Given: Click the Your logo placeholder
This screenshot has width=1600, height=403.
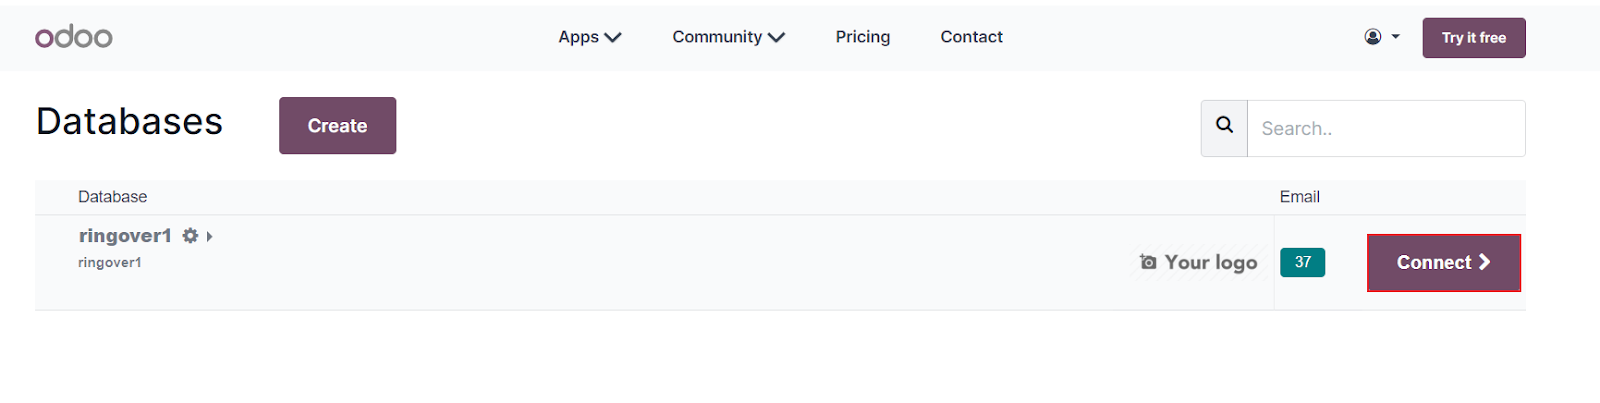Looking at the screenshot, I should coord(1198,262).
